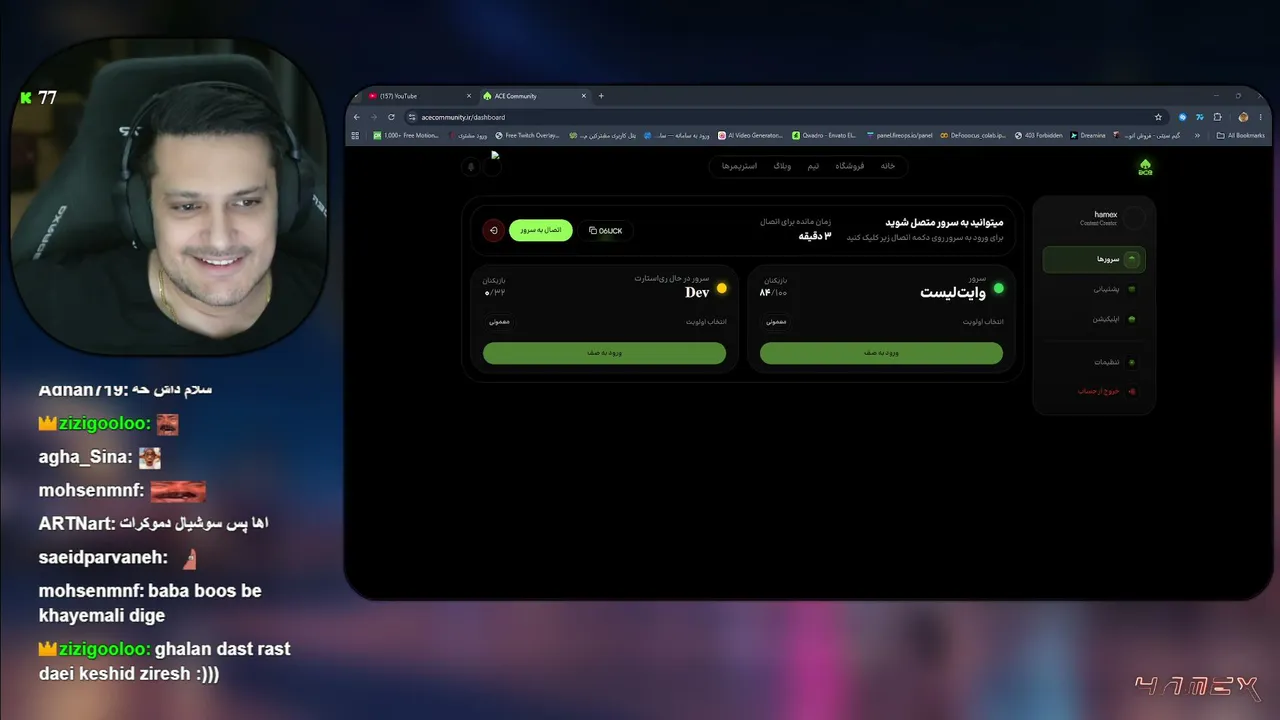1280x720 pixels.
Task: Open the فروشگاه (Shop) nav item
Action: point(850,166)
